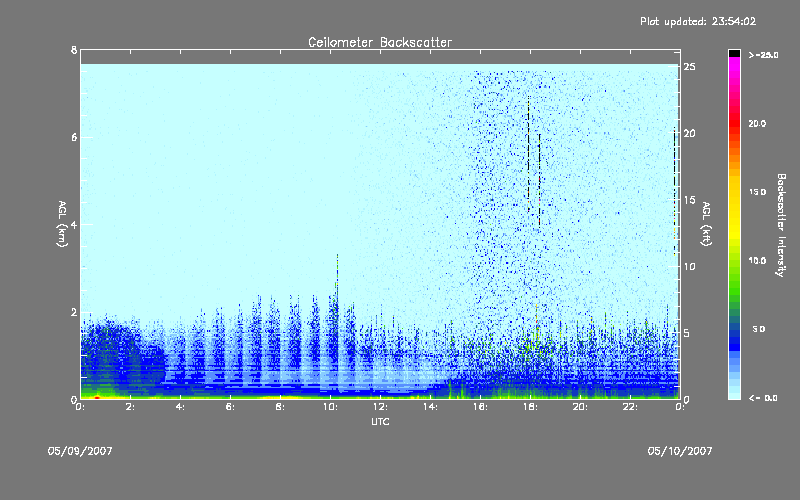Click the "2" tick on the km axis
Image resolution: width=800 pixels, height=500 pixels.
[x=74, y=312]
